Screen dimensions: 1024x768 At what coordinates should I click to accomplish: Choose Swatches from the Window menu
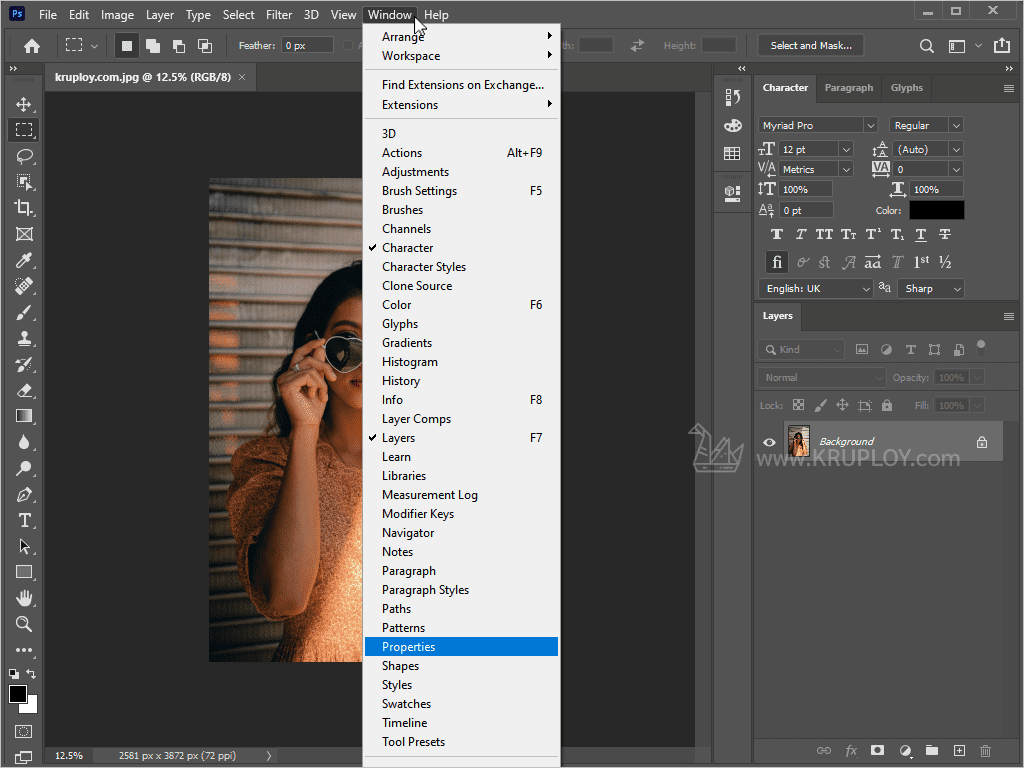462,703
